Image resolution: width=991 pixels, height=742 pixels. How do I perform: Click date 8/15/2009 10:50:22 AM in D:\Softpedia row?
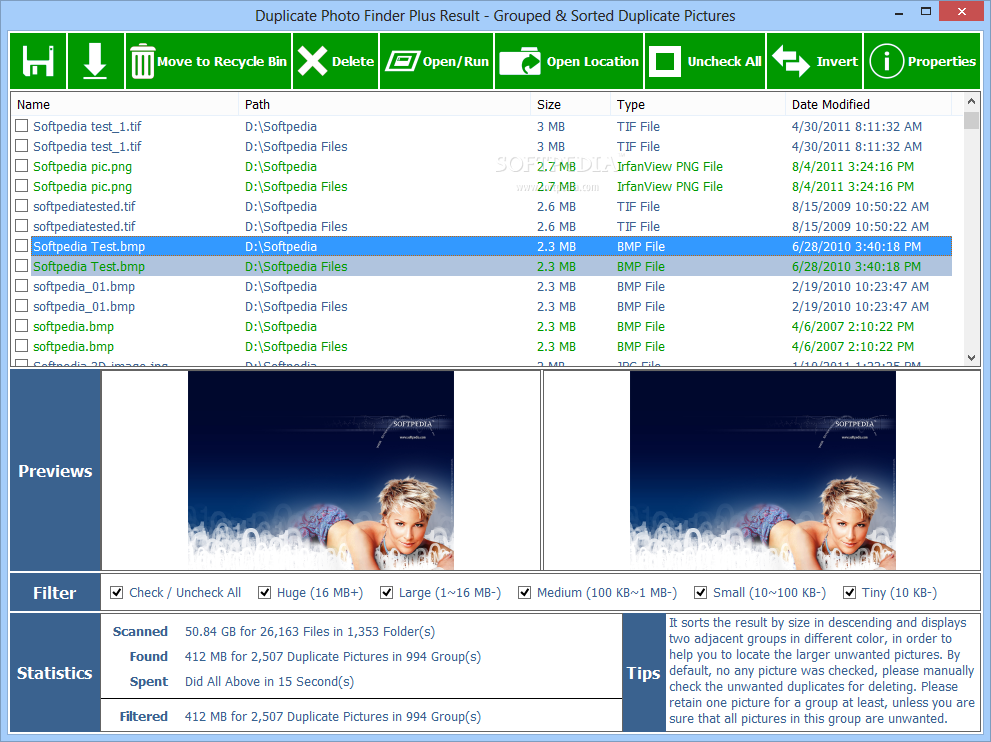pos(860,206)
